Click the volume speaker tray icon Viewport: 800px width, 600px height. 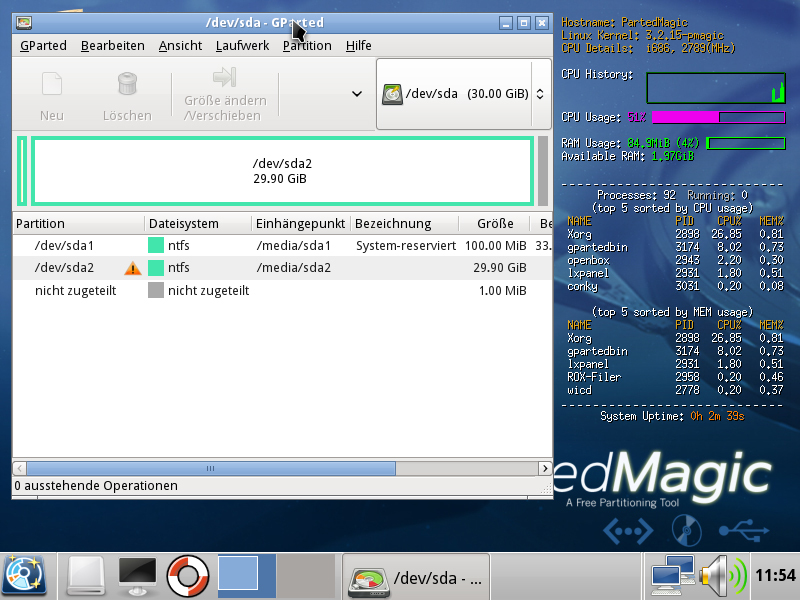(x=723, y=577)
